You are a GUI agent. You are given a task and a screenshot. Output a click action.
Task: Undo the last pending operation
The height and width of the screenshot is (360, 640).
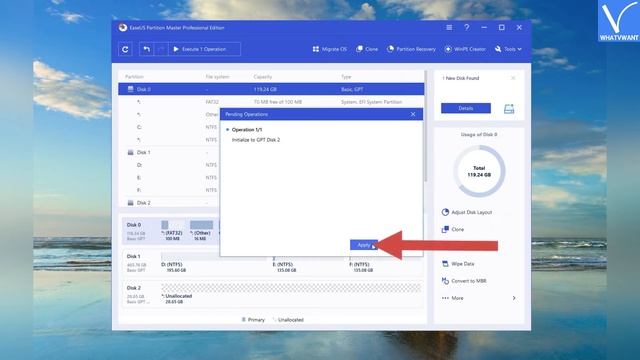(147, 49)
